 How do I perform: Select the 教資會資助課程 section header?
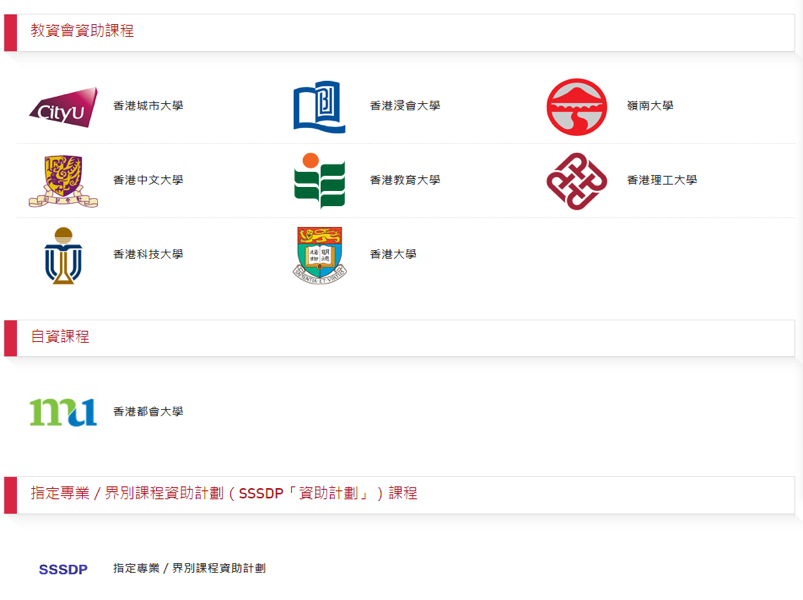[399, 33]
